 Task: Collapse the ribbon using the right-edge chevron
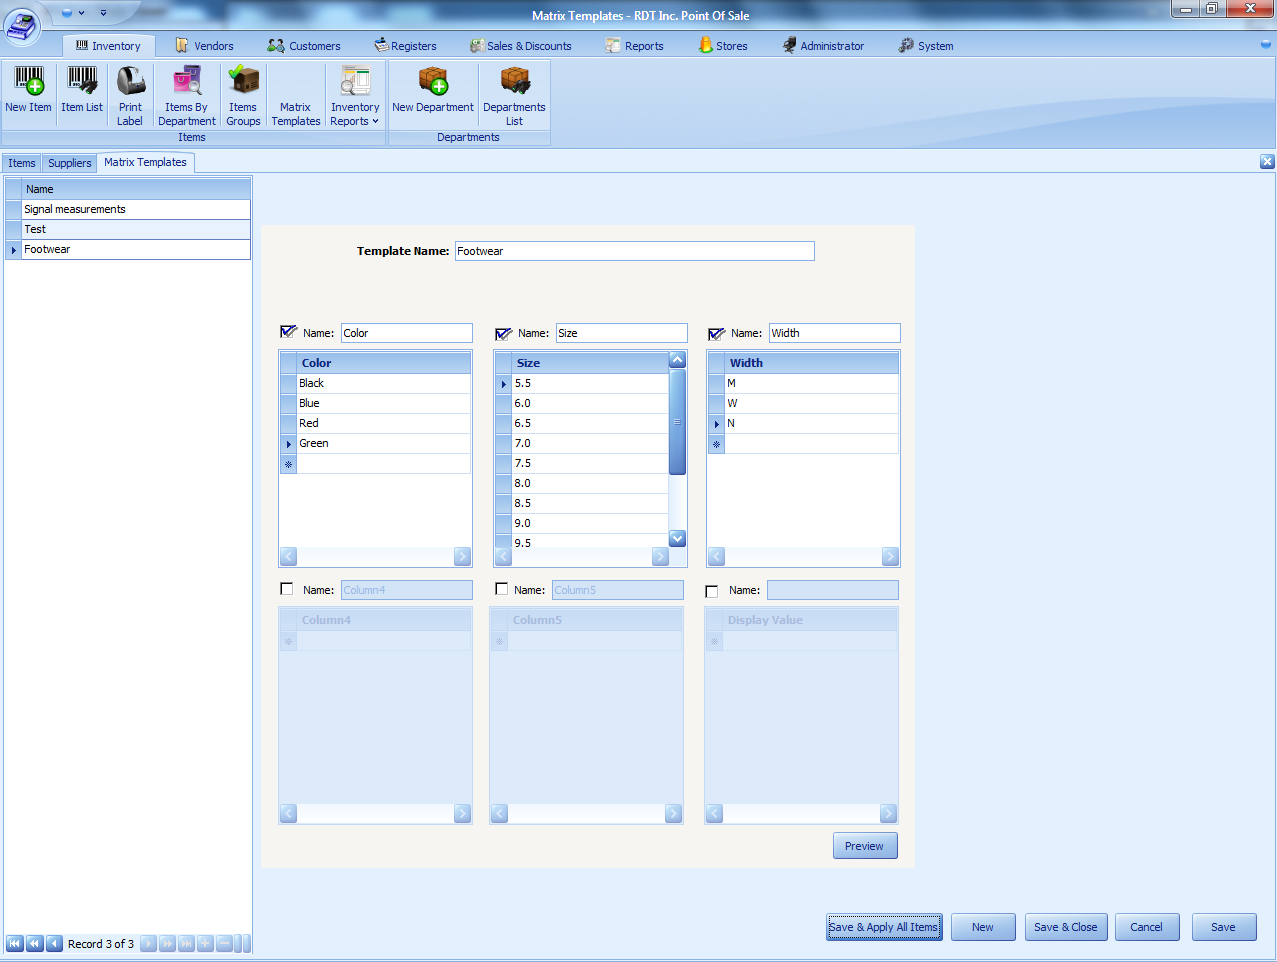pyautogui.click(x=1265, y=45)
